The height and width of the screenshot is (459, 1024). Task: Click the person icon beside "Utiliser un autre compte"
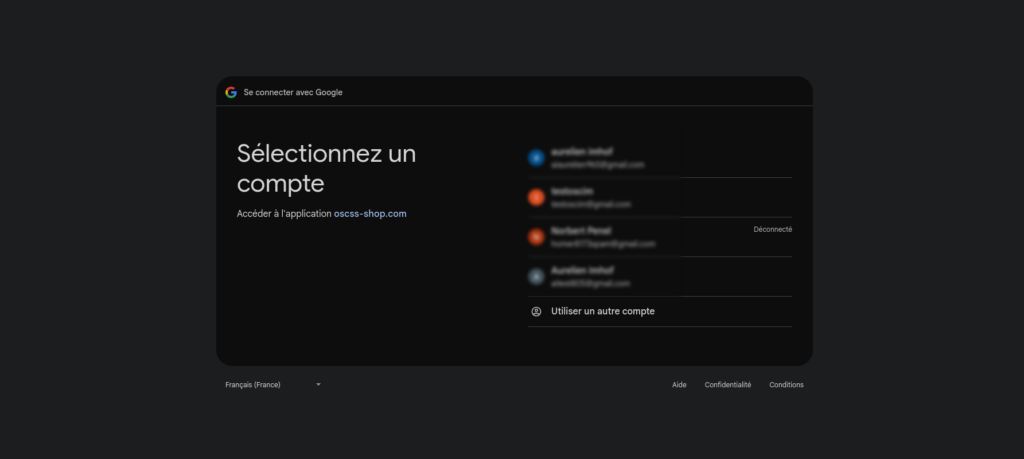pyautogui.click(x=536, y=311)
